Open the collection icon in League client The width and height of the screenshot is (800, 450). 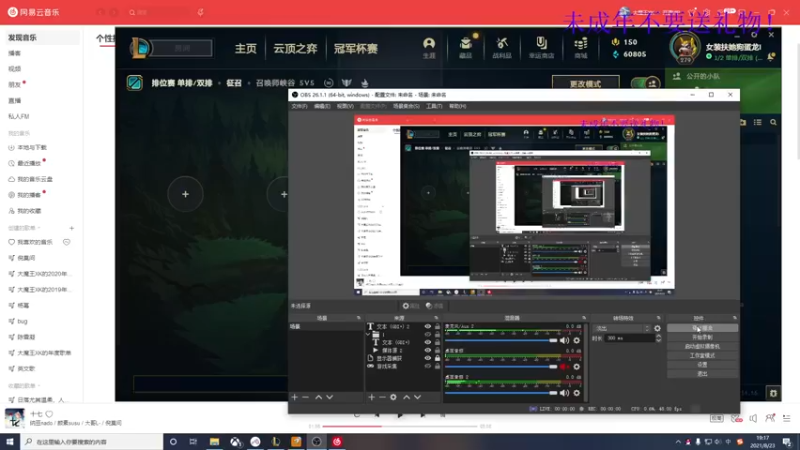point(465,47)
